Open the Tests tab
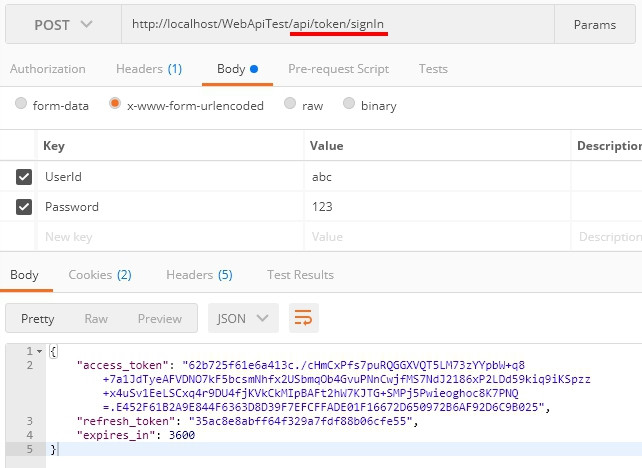Image resolution: width=642 pixels, height=468 pixels. (x=433, y=69)
